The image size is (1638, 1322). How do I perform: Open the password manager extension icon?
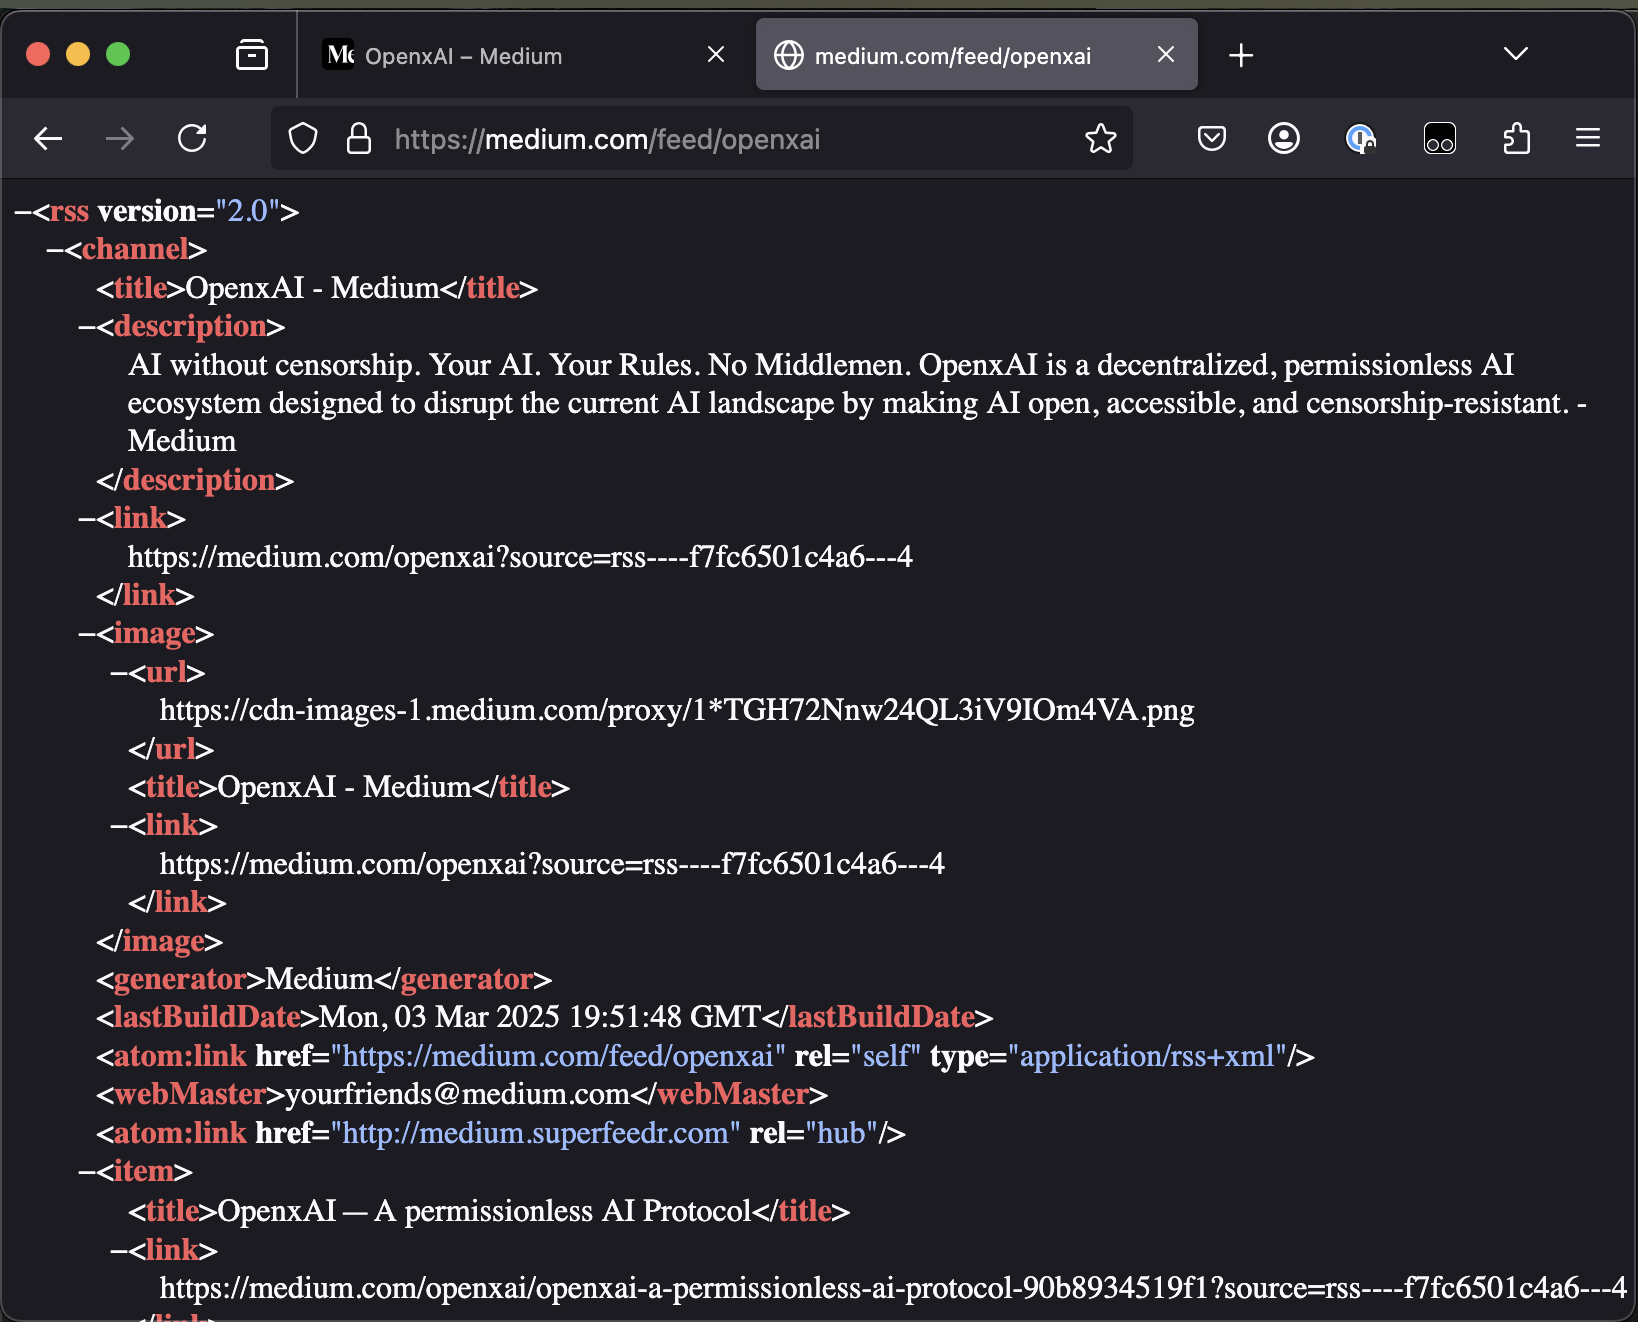[1361, 138]
